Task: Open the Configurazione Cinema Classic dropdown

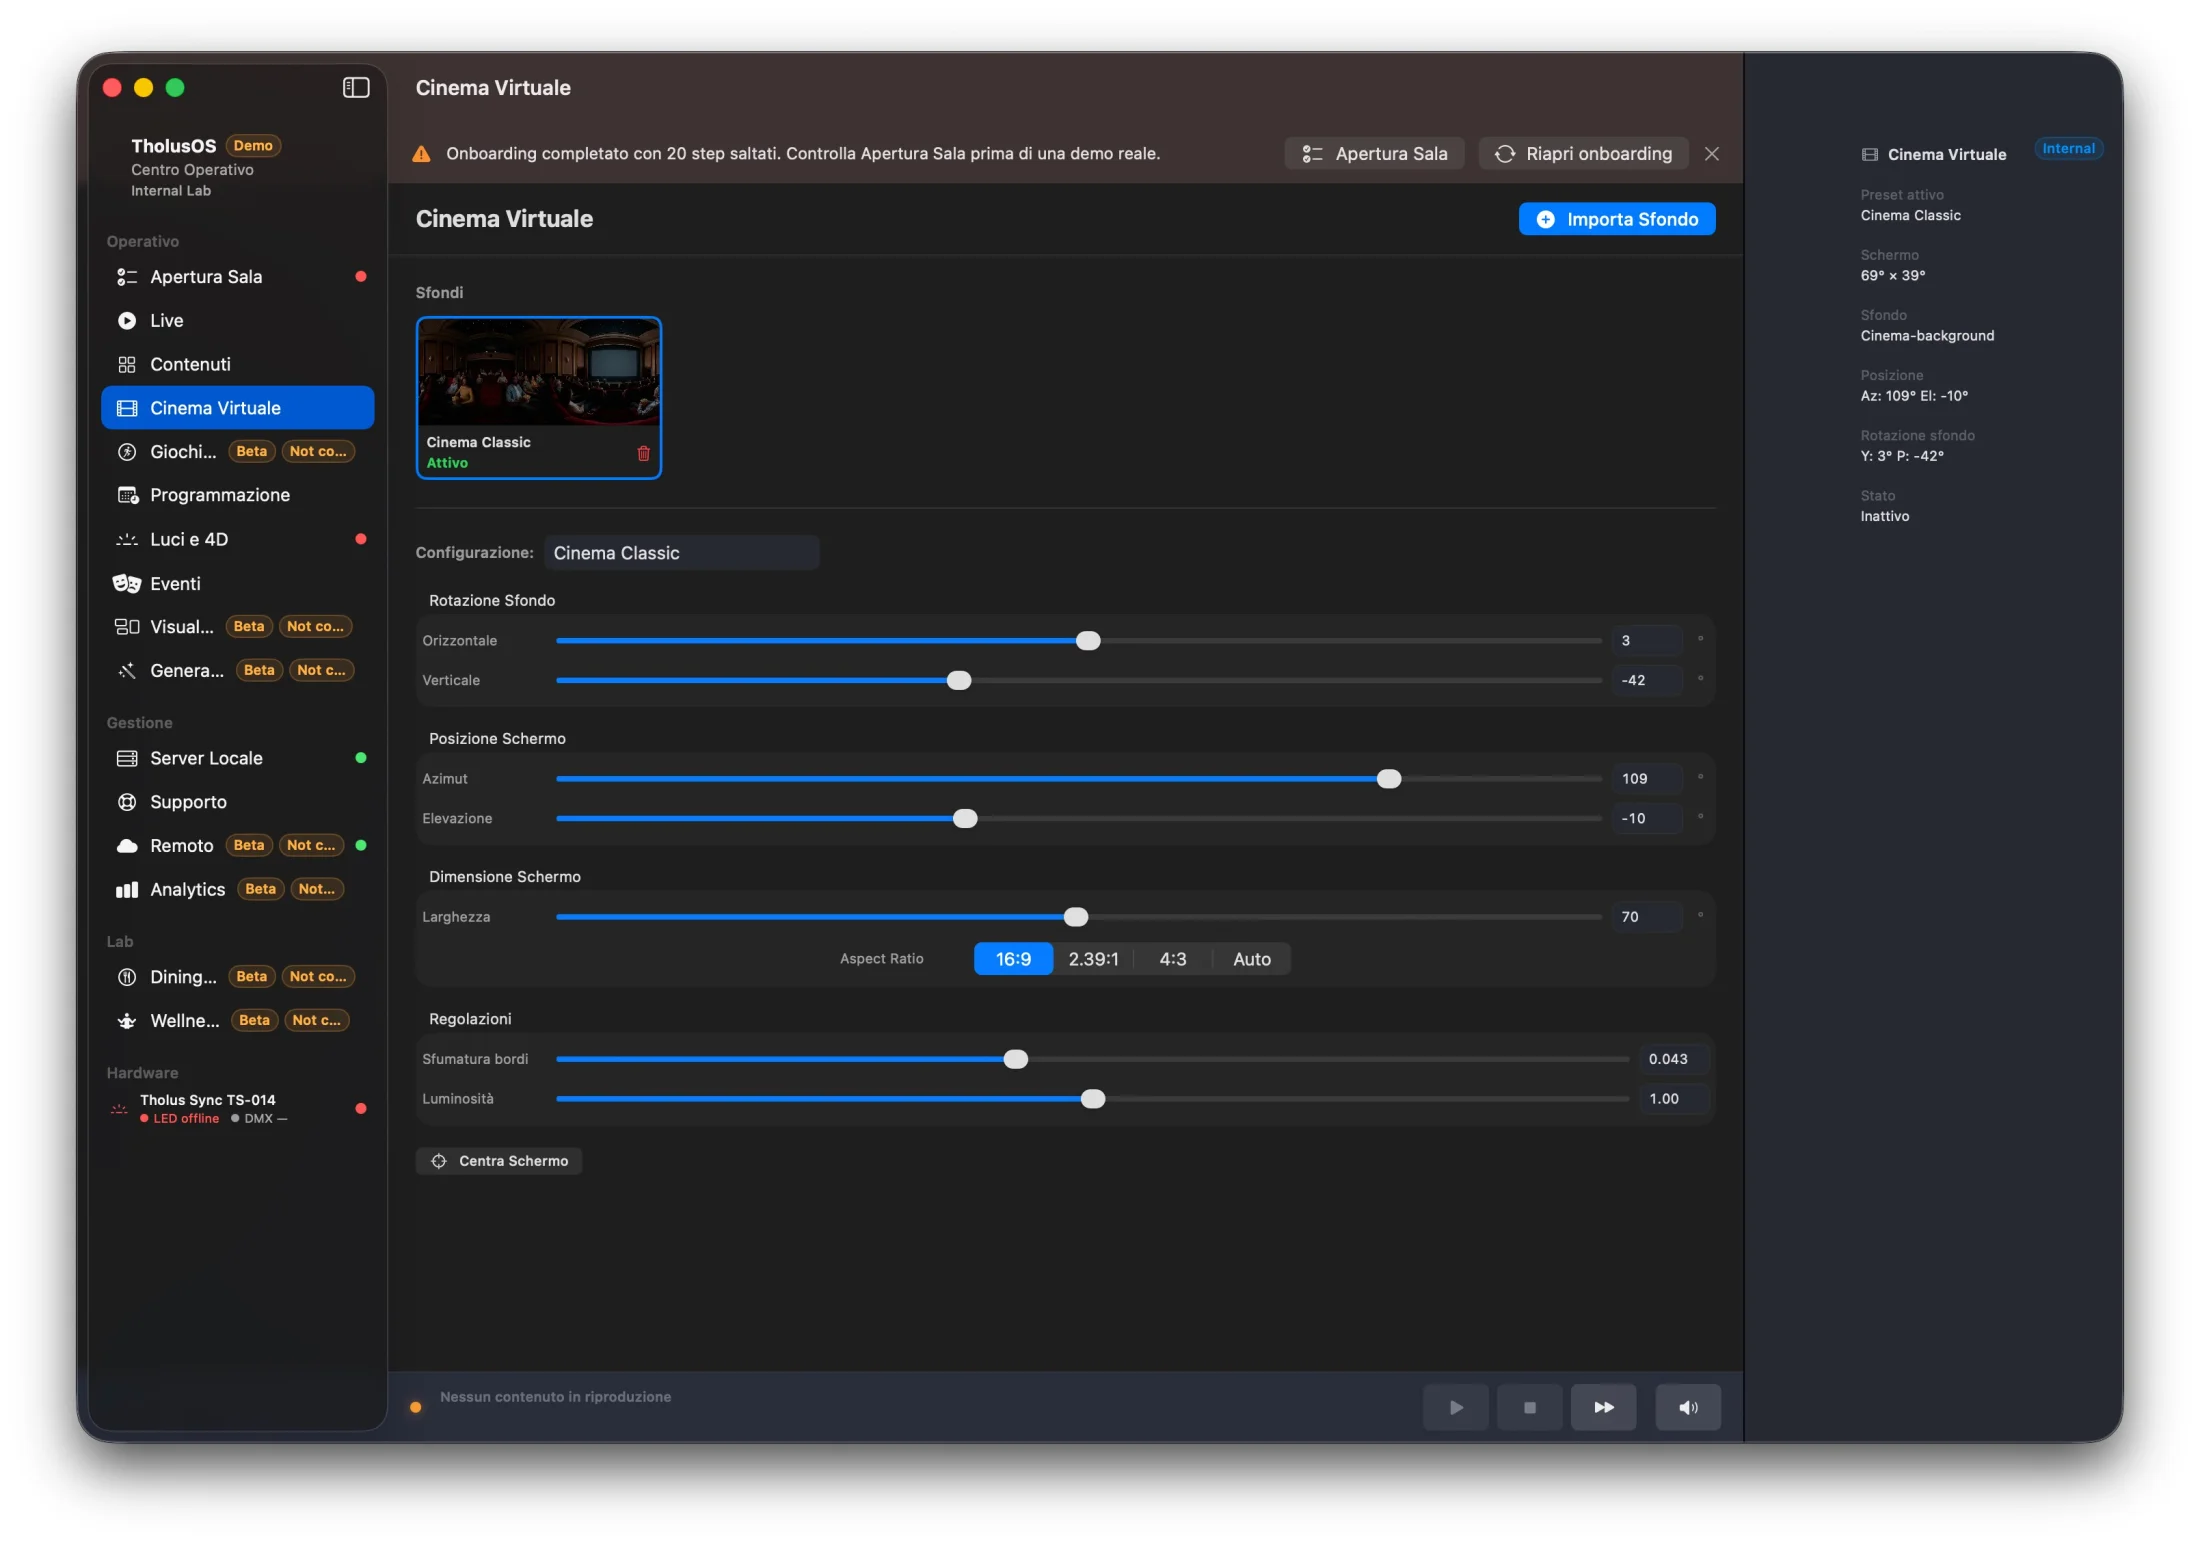Action: (x=682, y=553)
